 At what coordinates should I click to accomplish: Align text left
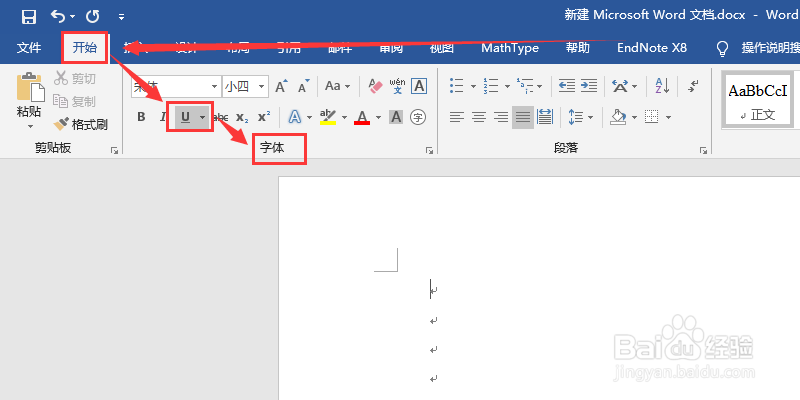(x=457, y=117)
